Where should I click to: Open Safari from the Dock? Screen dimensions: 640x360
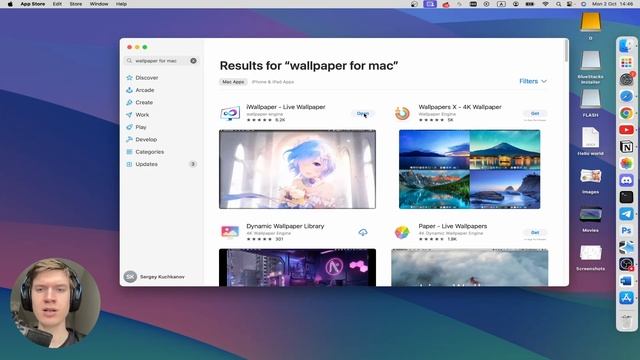[626, 96]
